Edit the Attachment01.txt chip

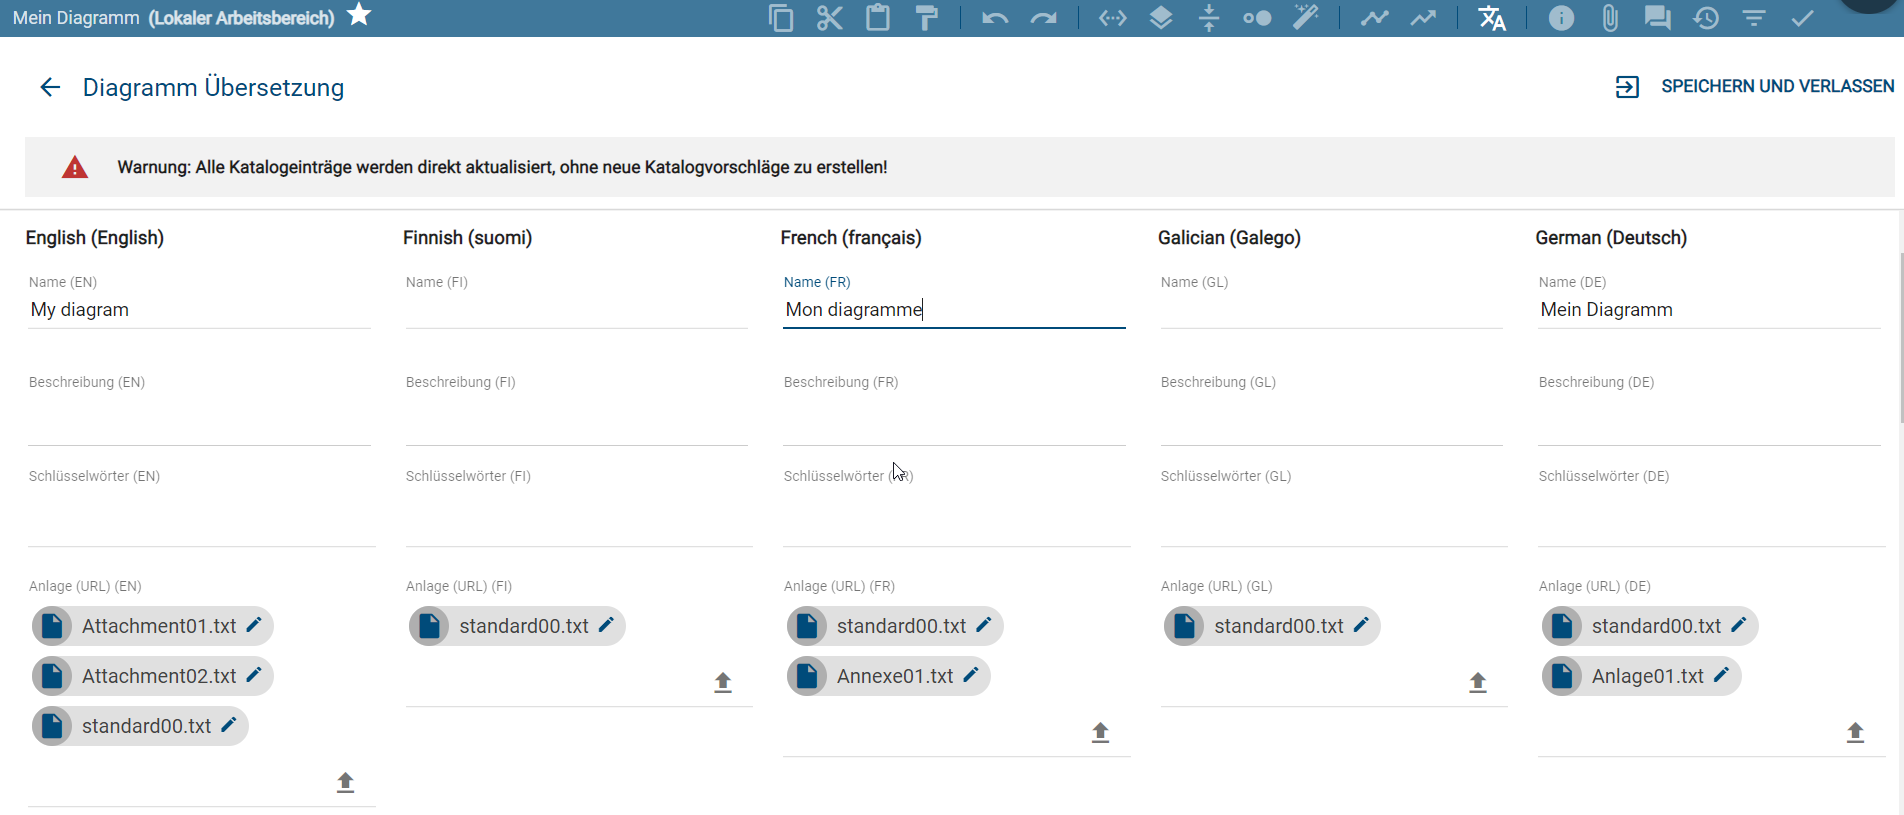coord(254,625)
